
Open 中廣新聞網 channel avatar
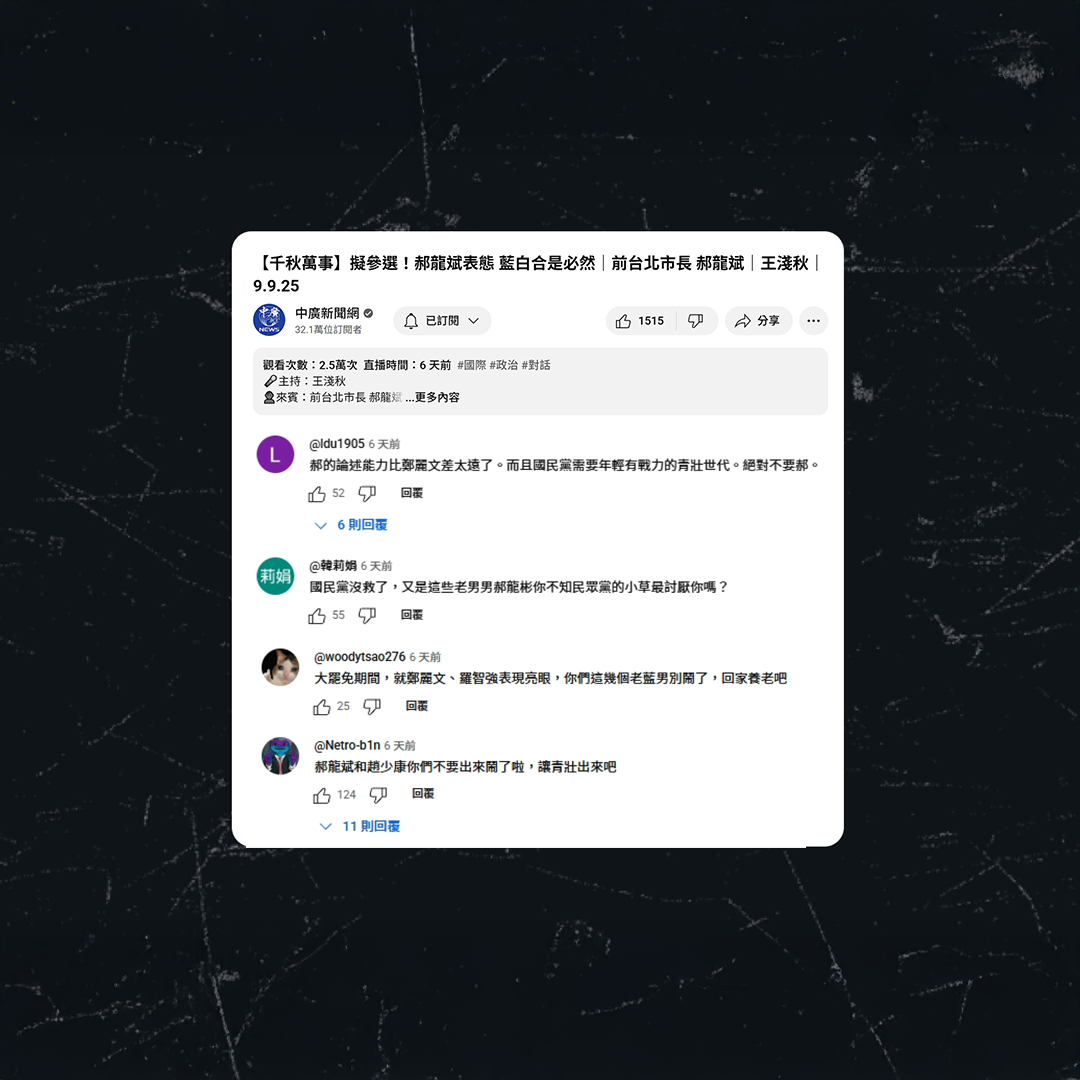[x=269, y=320]
